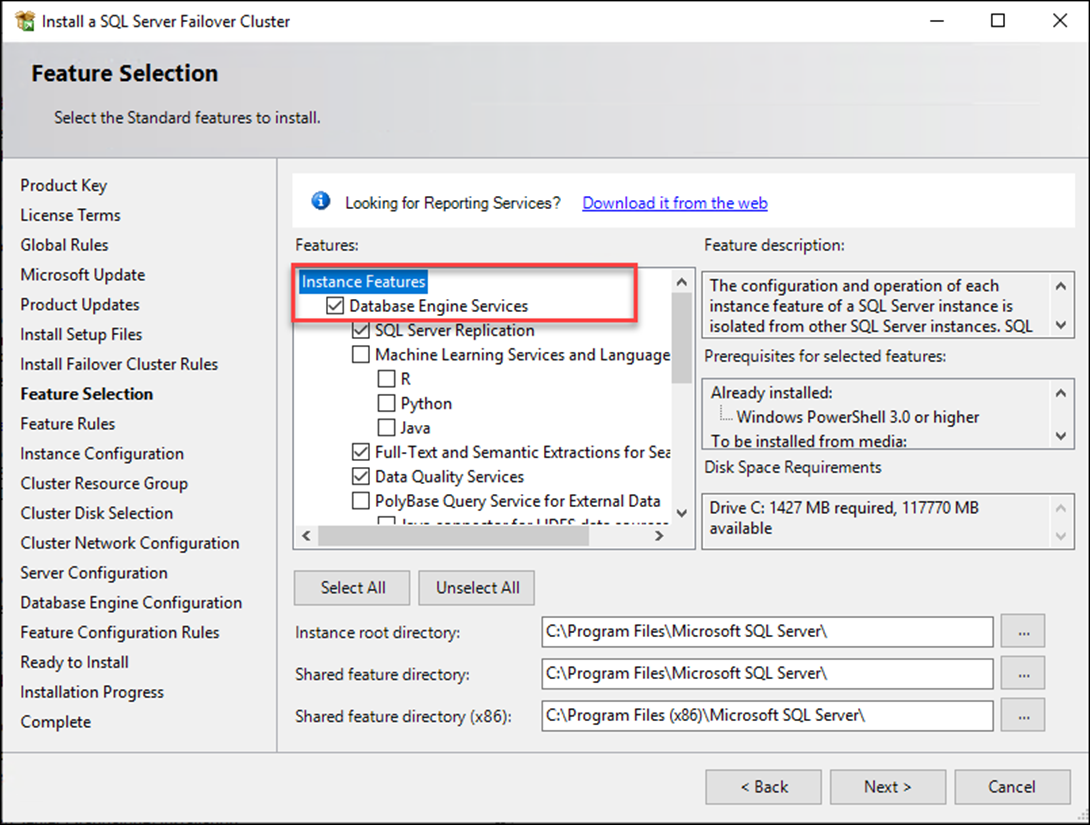
Task: Click the features list scroll-left arrow
Action: [307, 535]
